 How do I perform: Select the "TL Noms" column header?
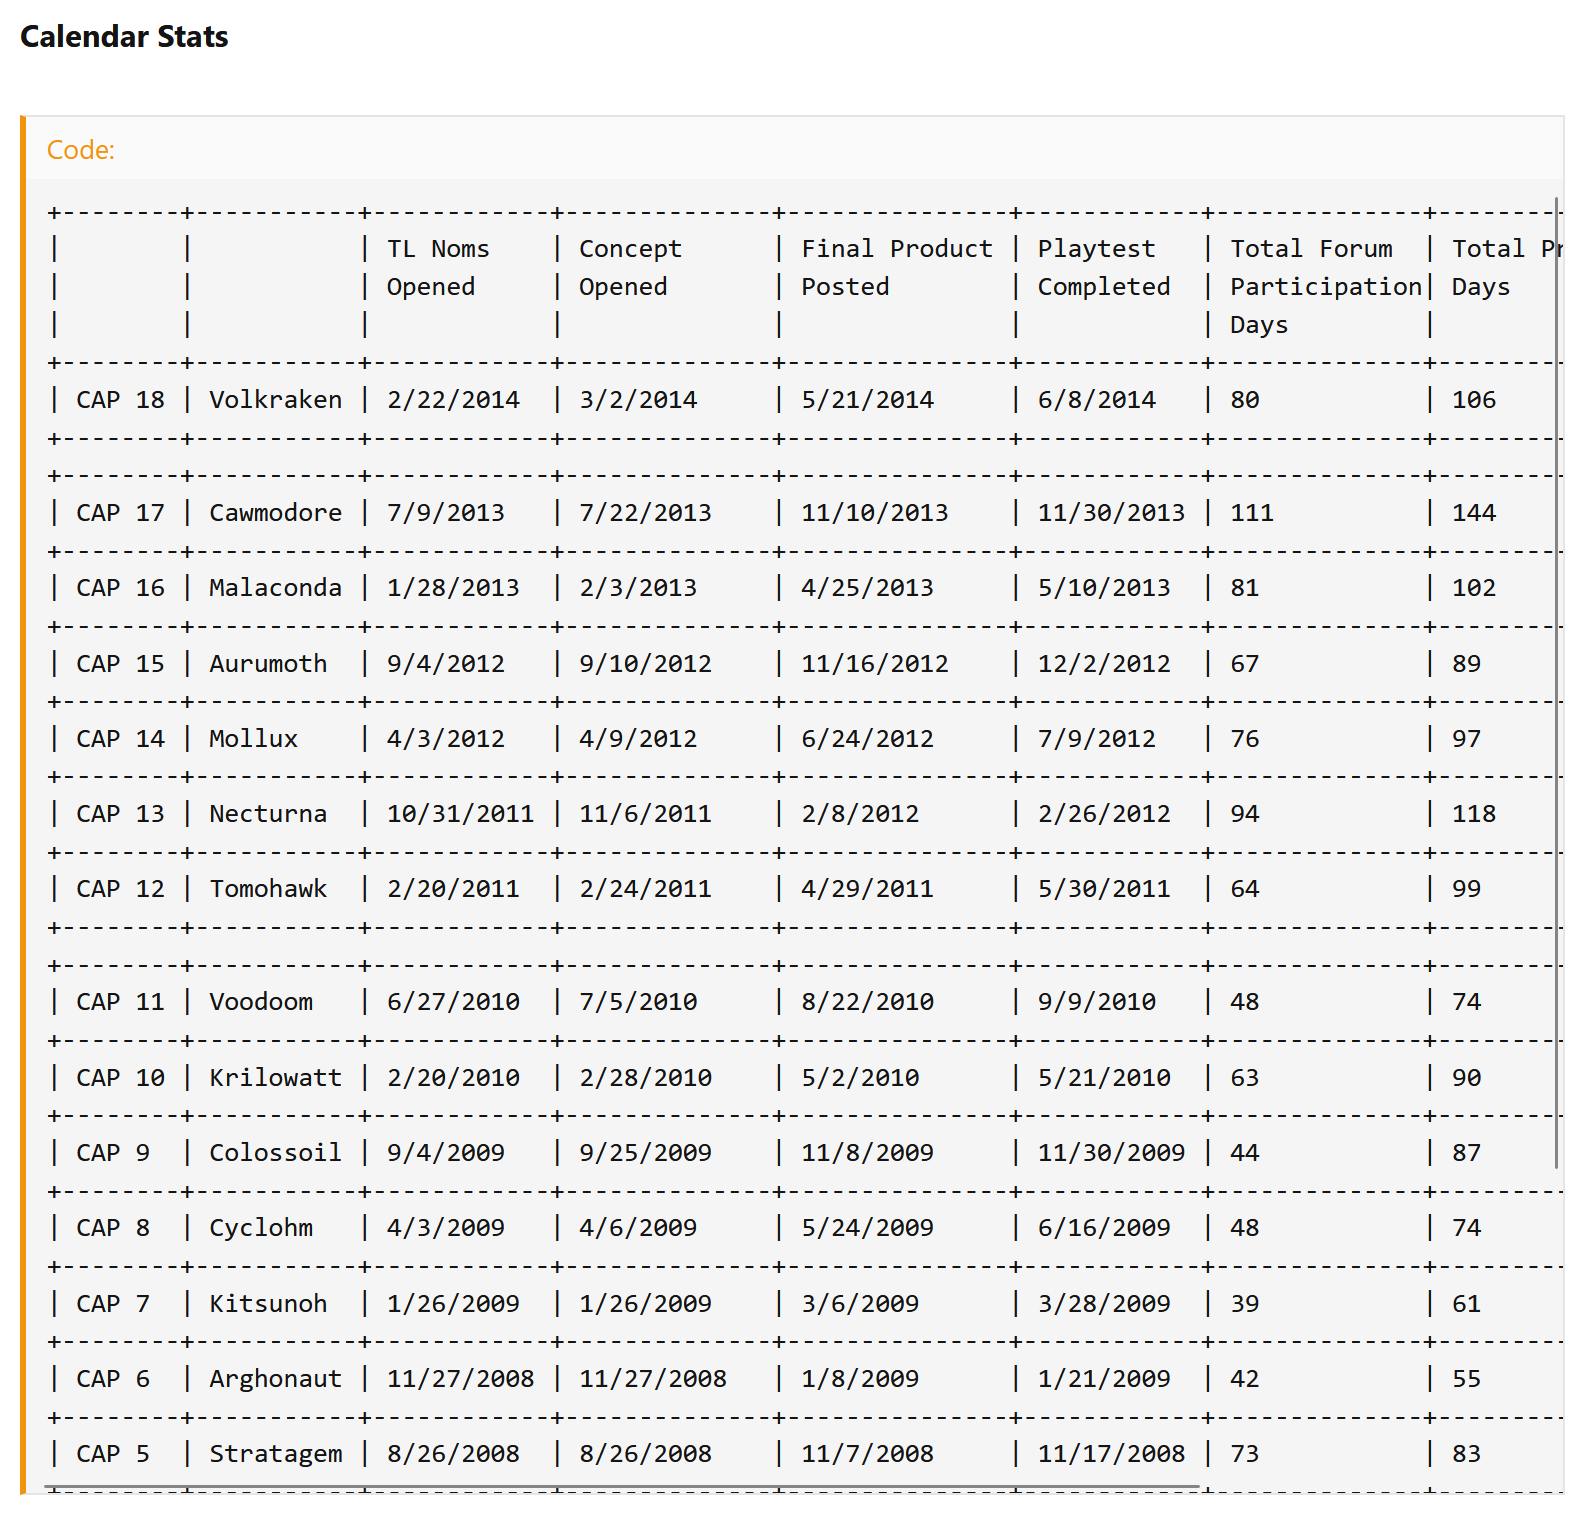tap(438, 249)
